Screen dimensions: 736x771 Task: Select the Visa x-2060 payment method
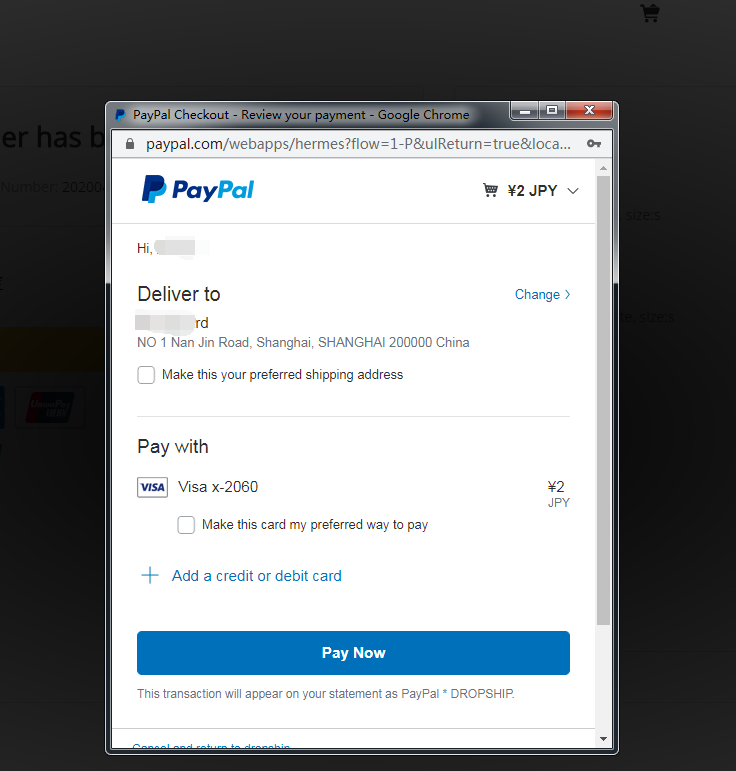(x=218, y=487)
